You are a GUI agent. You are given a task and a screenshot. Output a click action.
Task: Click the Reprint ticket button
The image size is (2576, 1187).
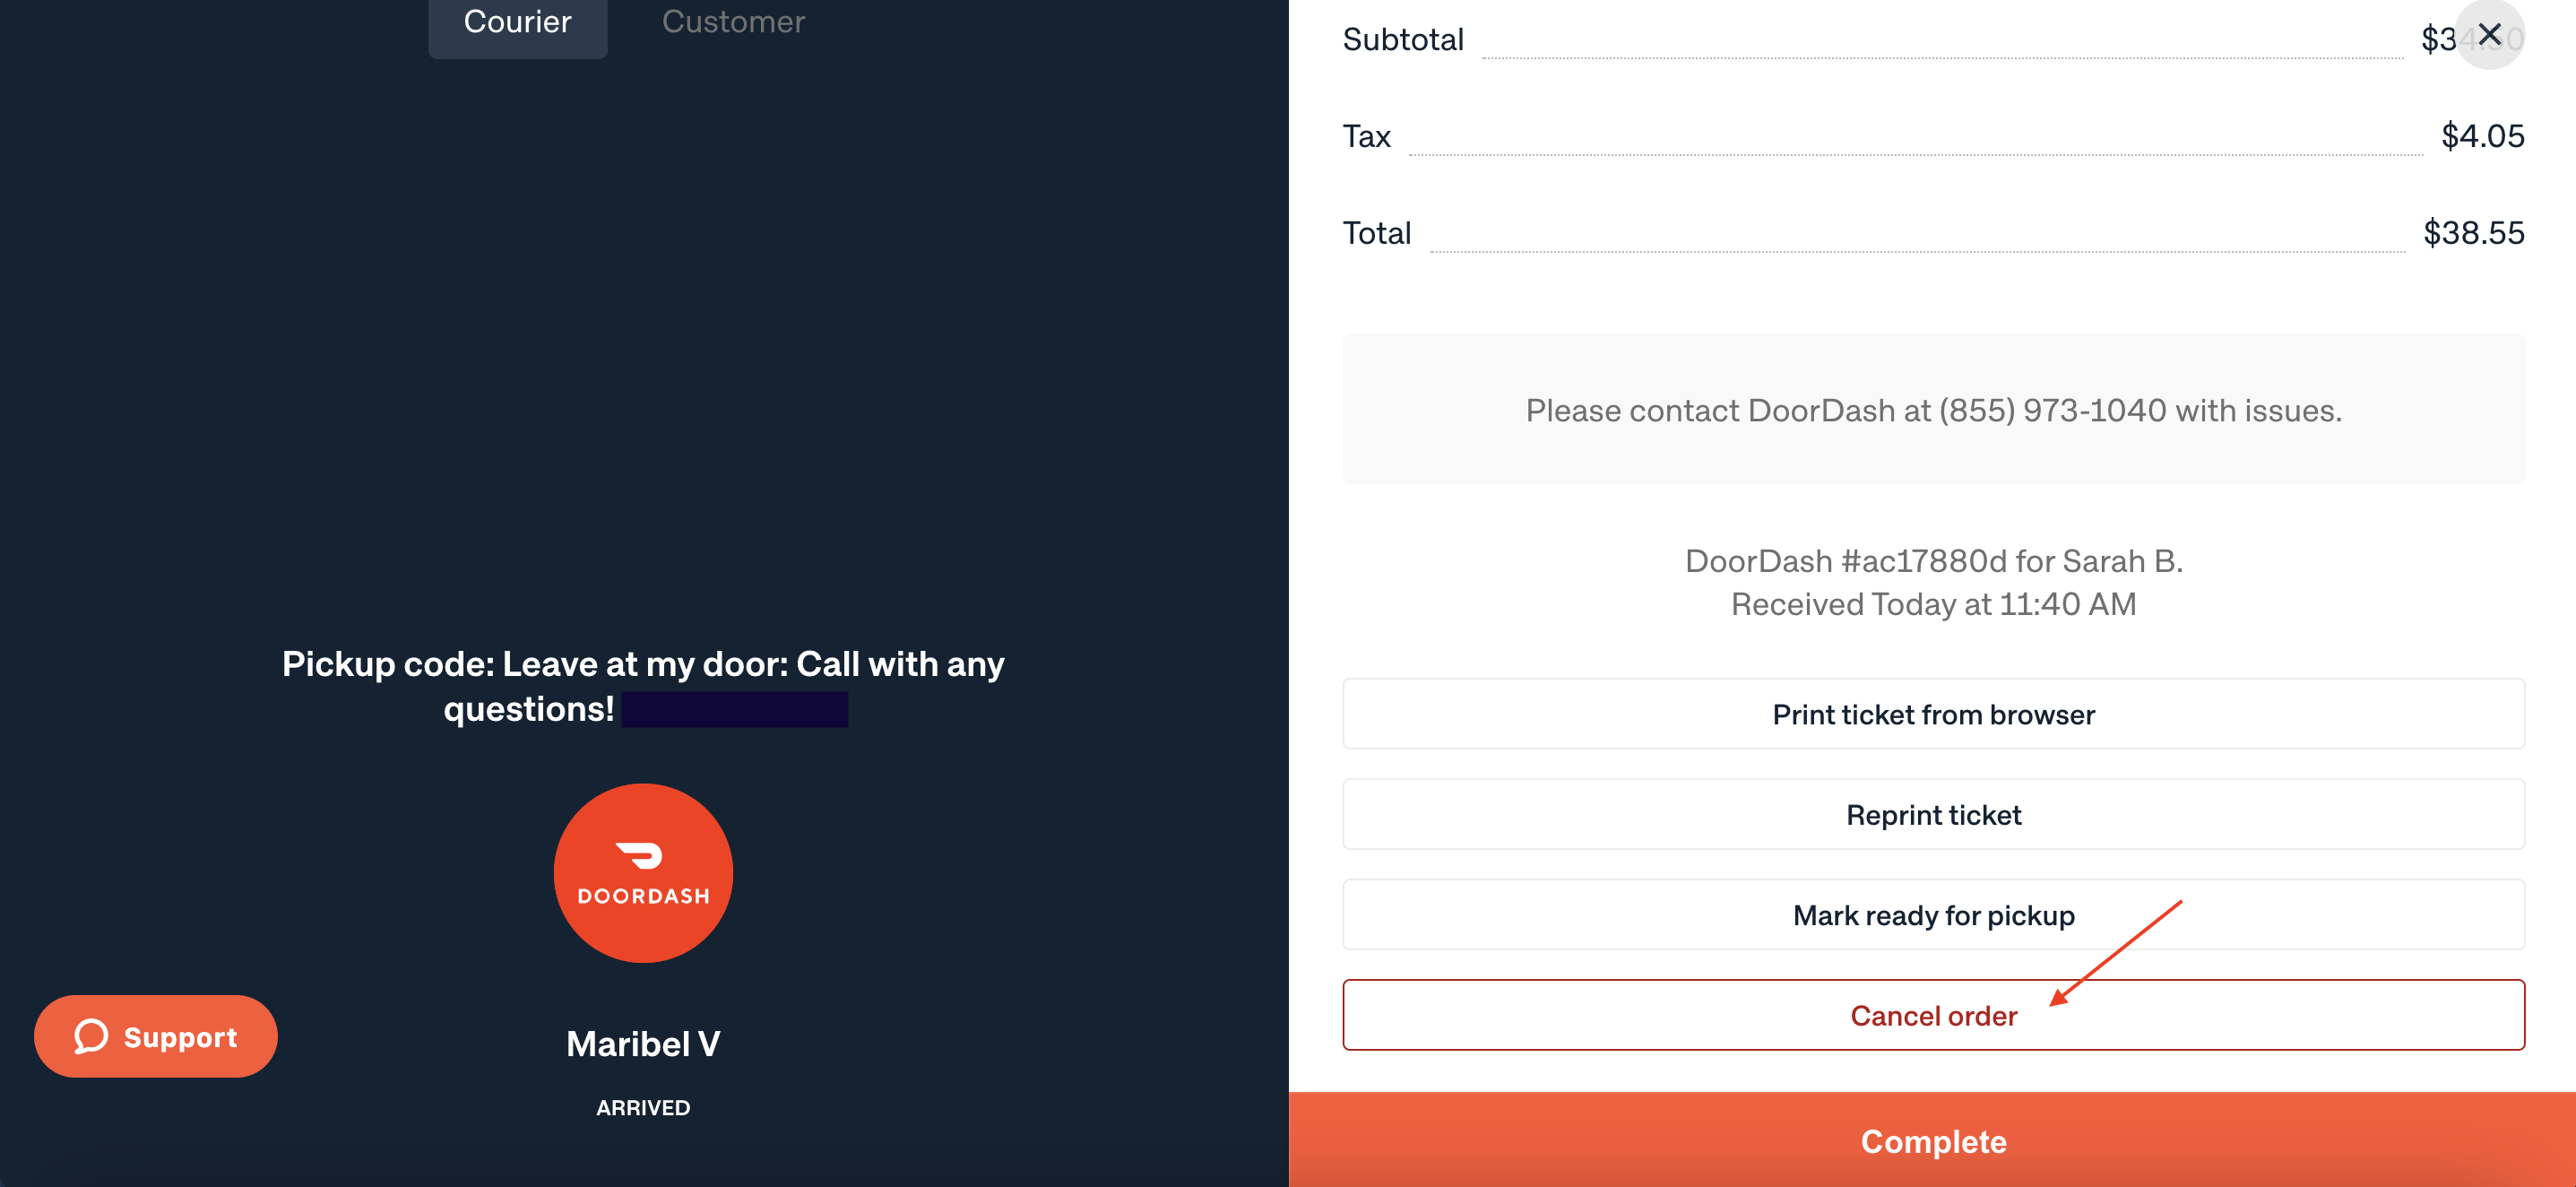click(x=1932, y=814)
